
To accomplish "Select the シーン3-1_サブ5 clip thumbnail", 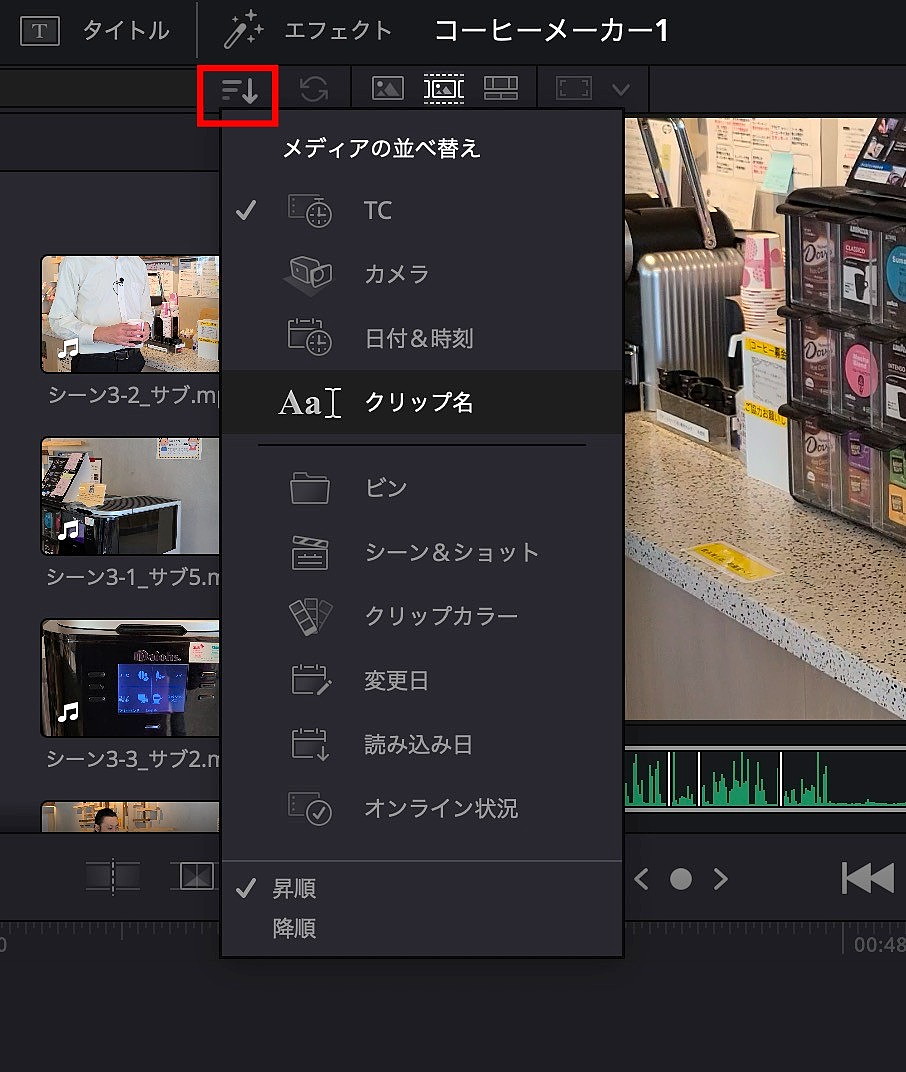I will (x=130, y=496).
